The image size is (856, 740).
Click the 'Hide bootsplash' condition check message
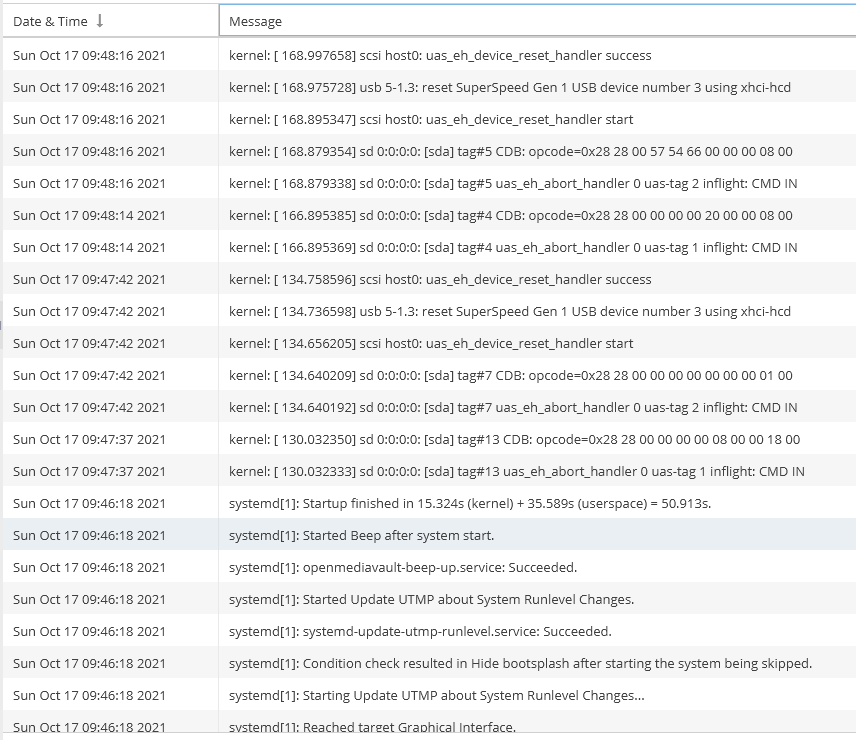(521, 664)
